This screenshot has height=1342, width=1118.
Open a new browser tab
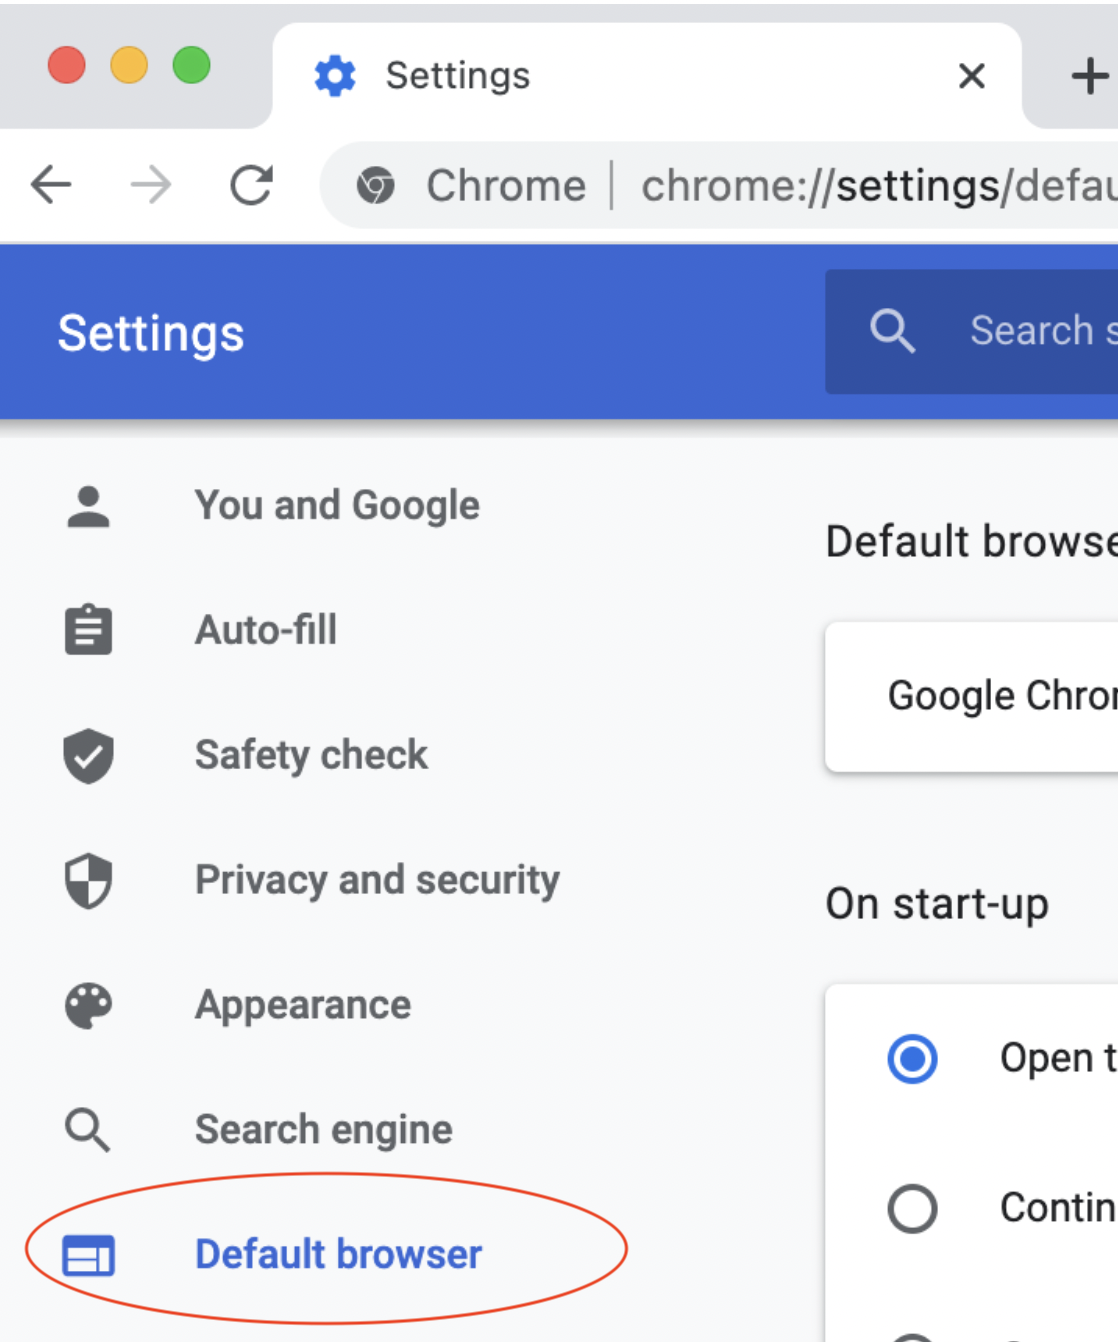click(x=1089, y=76)
